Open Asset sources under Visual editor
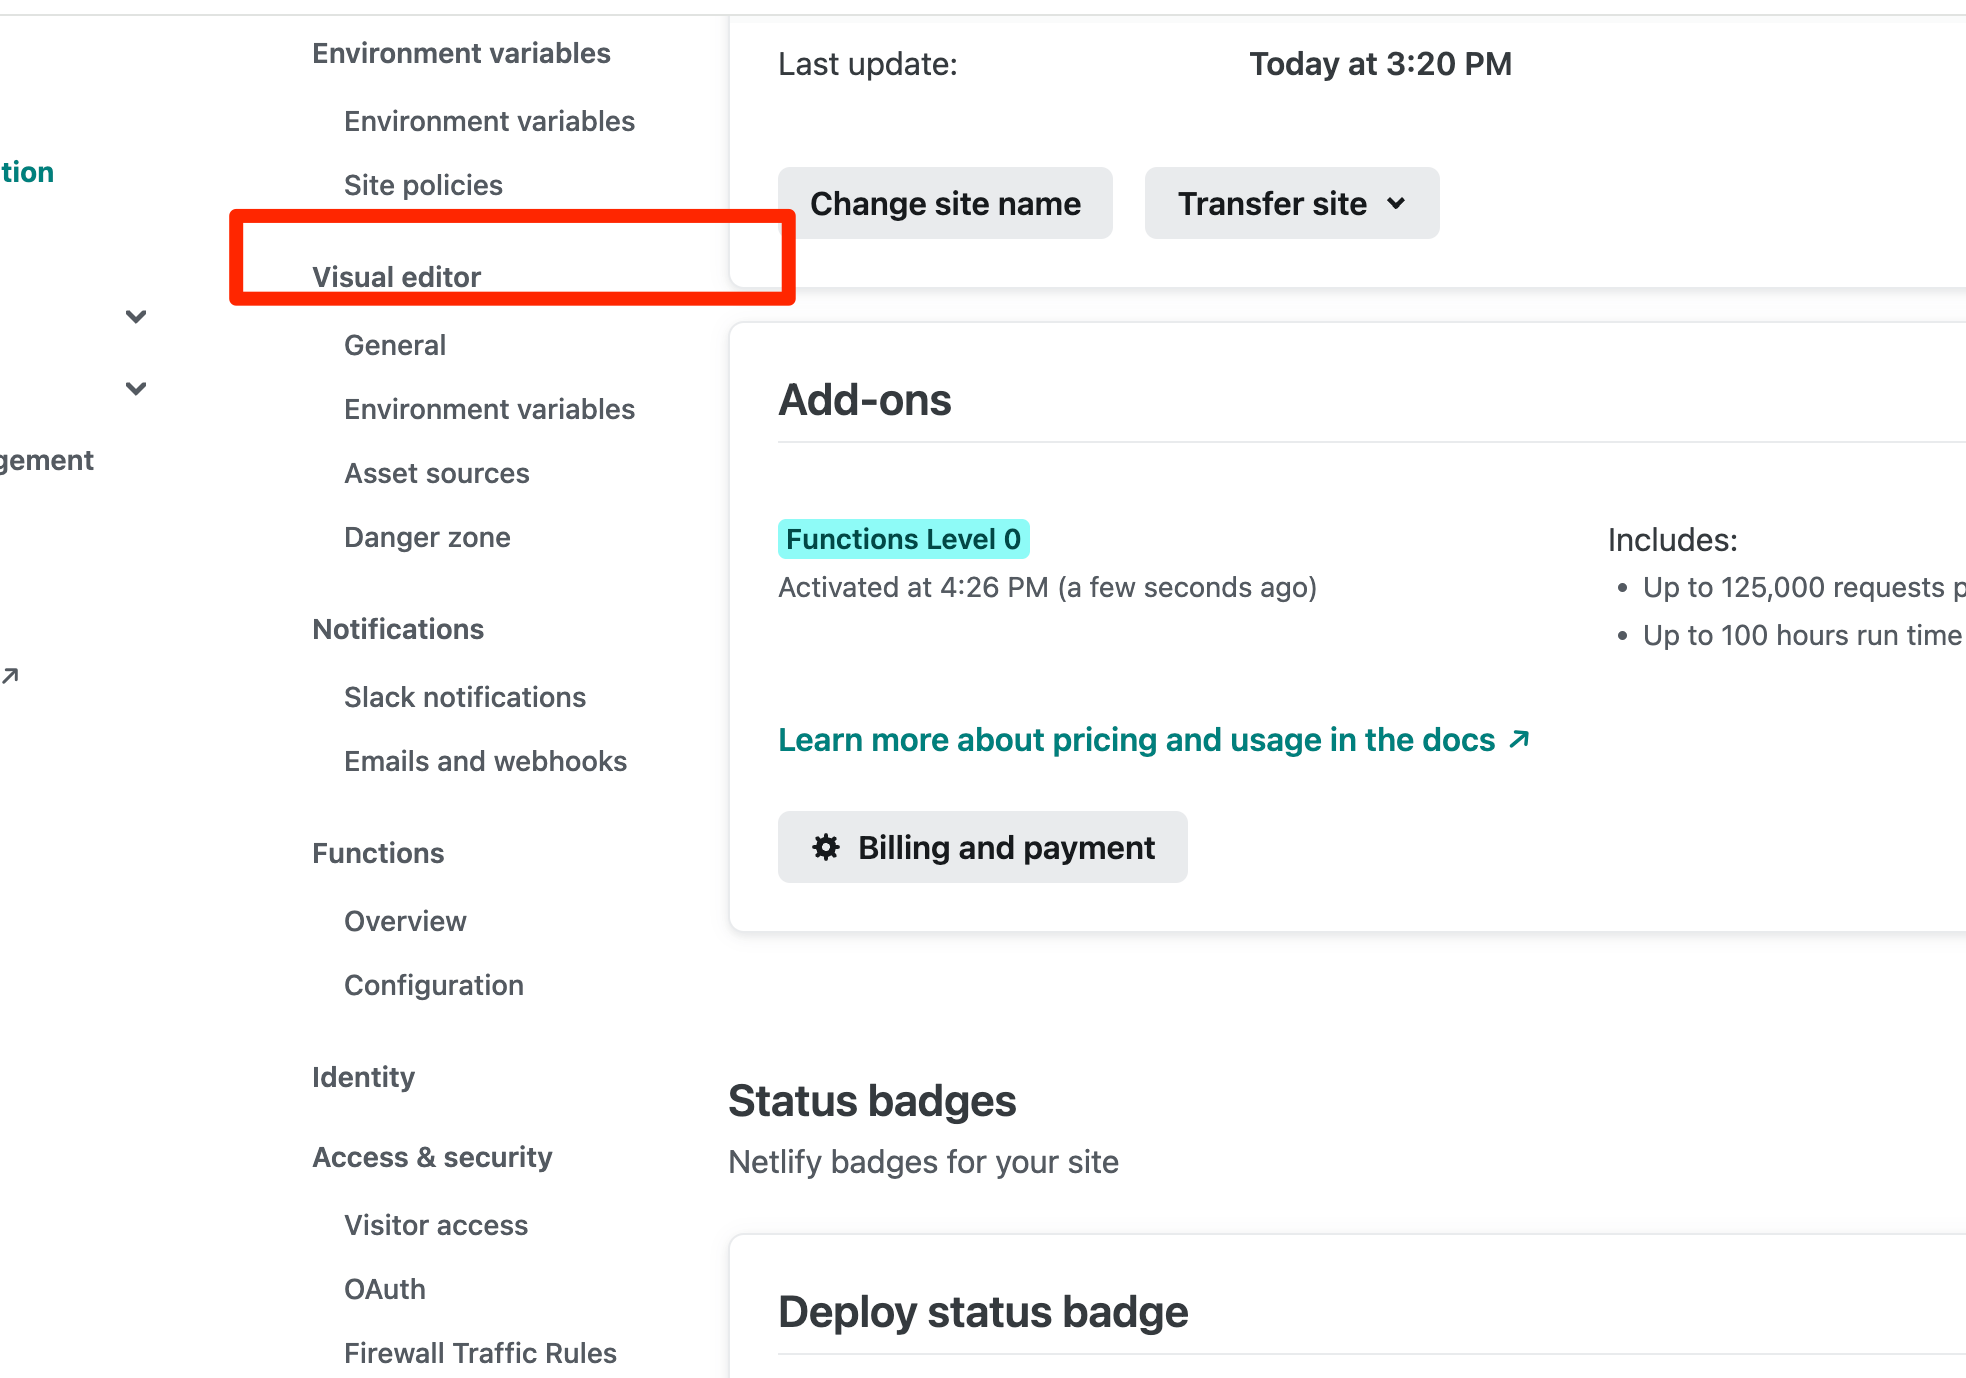Image resolution: width=1966 pixels, height=1378 pixels. 436,473
